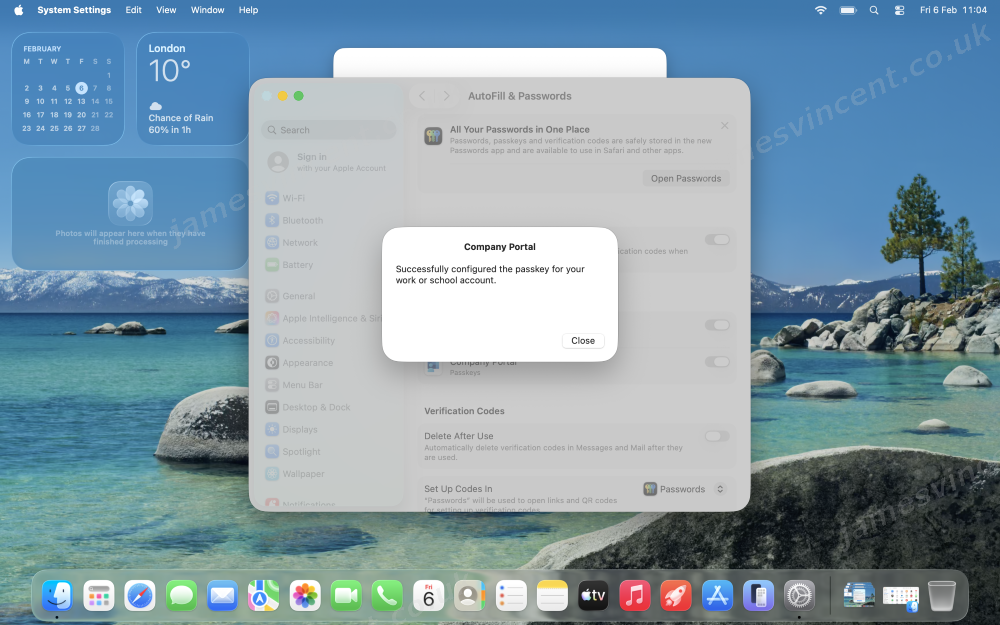This screenshot has width=1000, height=625.
Task: Toggle the Company Portal passkeys switch
Action: coord(717,362)
